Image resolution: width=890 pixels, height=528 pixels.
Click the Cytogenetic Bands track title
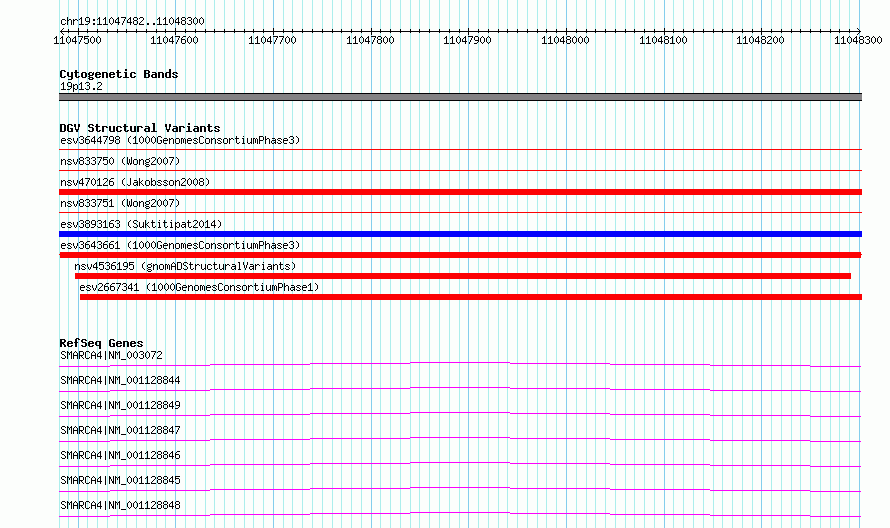click(119, 74)
